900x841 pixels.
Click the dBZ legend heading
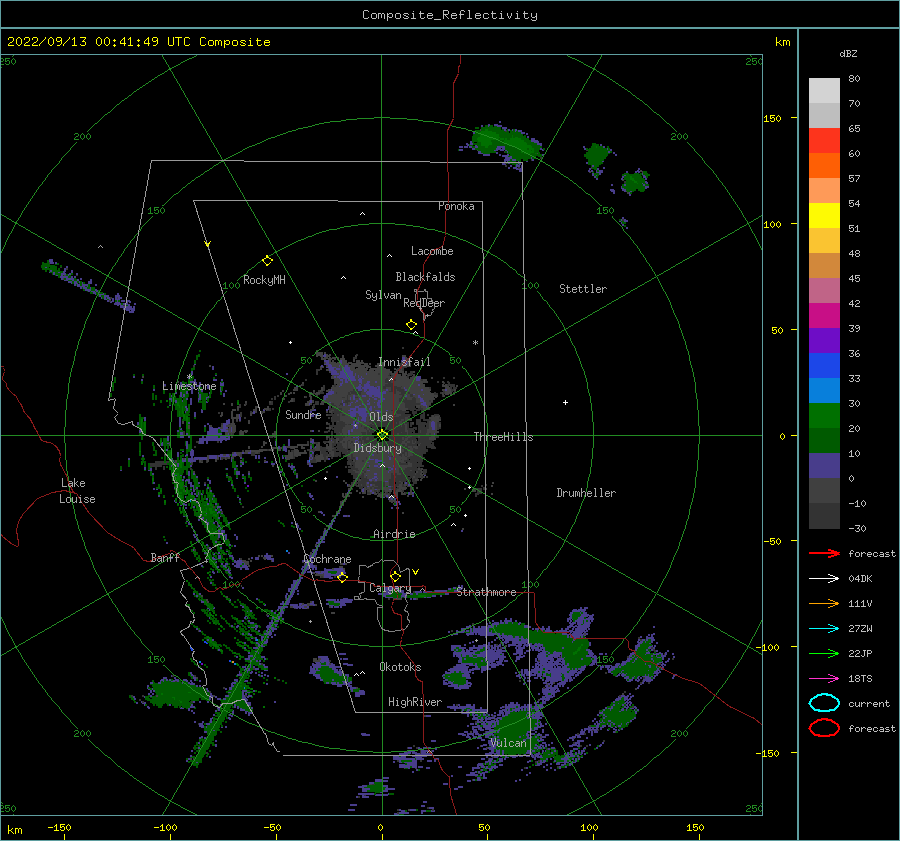tap(848, 53)
